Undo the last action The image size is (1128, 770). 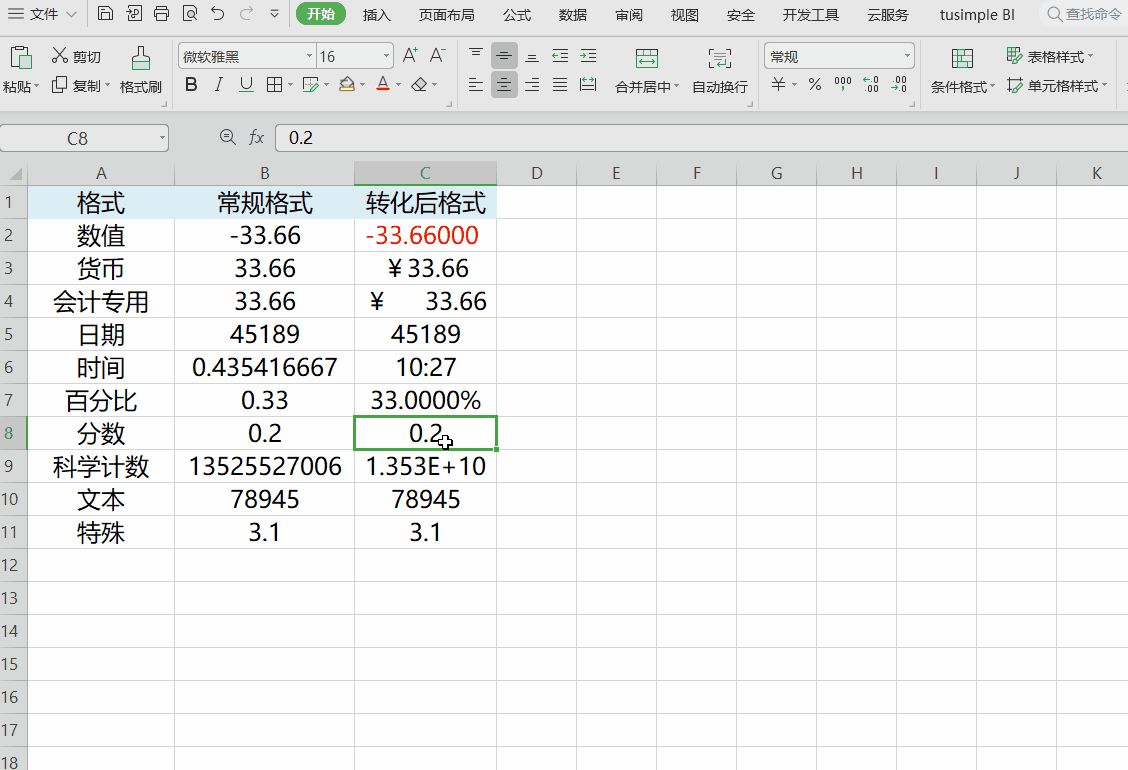218,15
